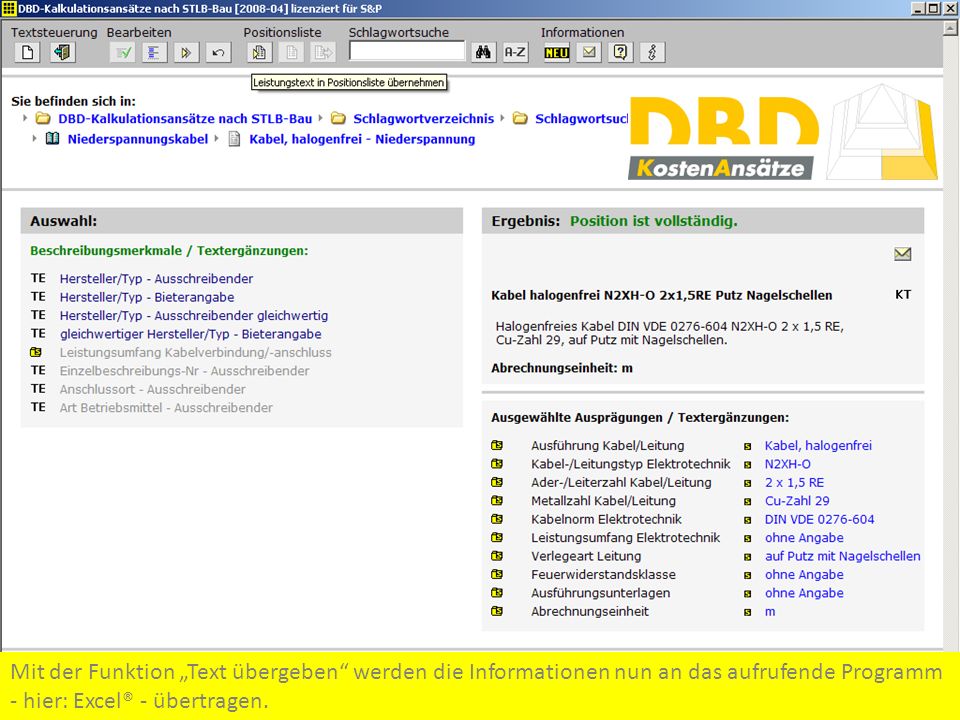Image resolution: width=960 pixels, height=720 pixels.
Task: Click yellow icon beside Kabelnorm Elektrotechnik
Action: [497, 519]
